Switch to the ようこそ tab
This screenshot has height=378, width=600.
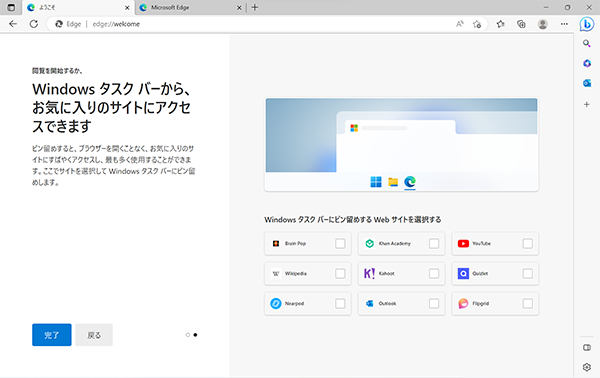point(78,8)
